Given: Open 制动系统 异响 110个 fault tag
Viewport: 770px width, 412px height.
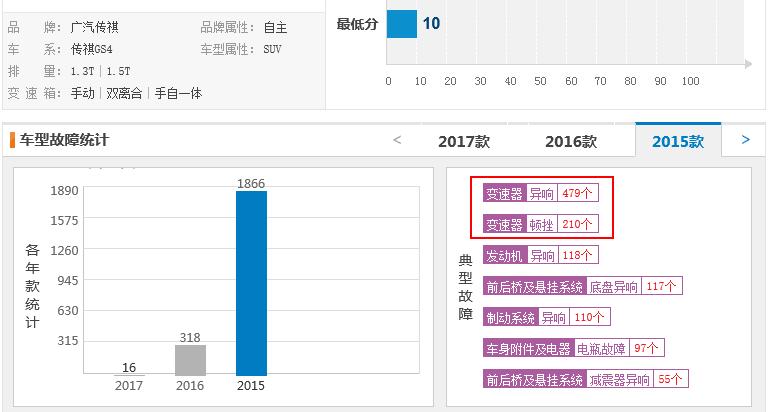Looking at the screenshot, I should click(x=547, y=317).
